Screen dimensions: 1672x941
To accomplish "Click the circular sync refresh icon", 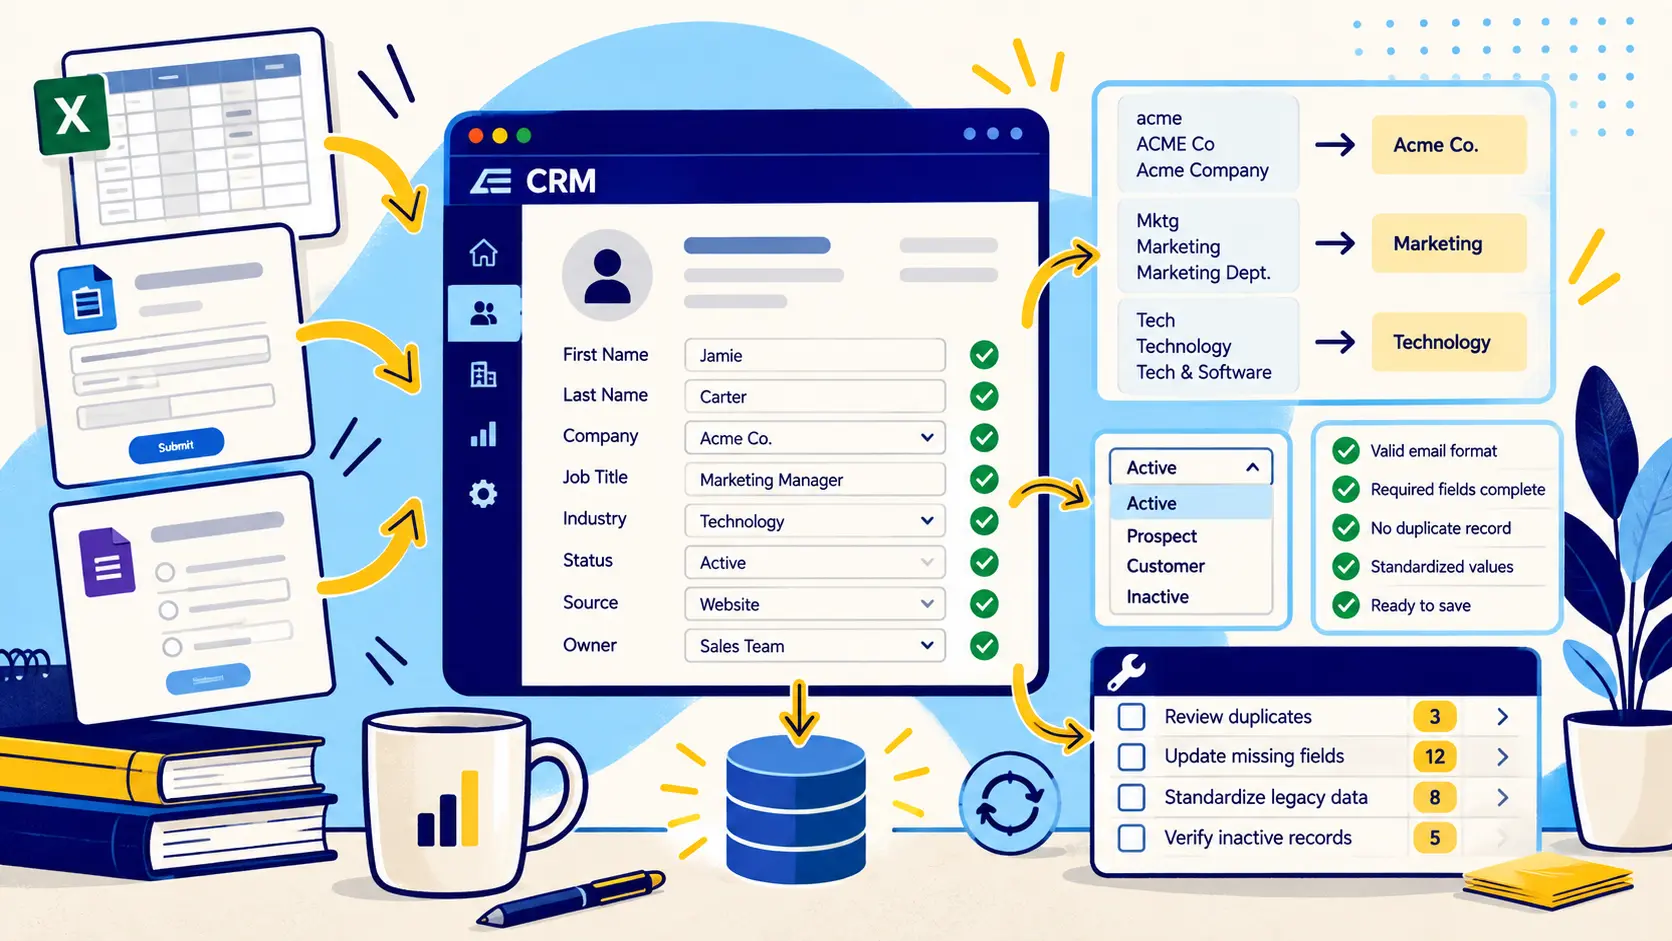I will (x=1009, y=803).
